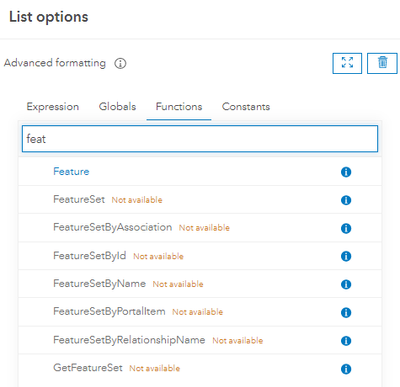Viewport: 400px width, 387px height.
Task: Select GetFeatureSet in the function list
Action: pyautogui.click(x=200, y=368)
